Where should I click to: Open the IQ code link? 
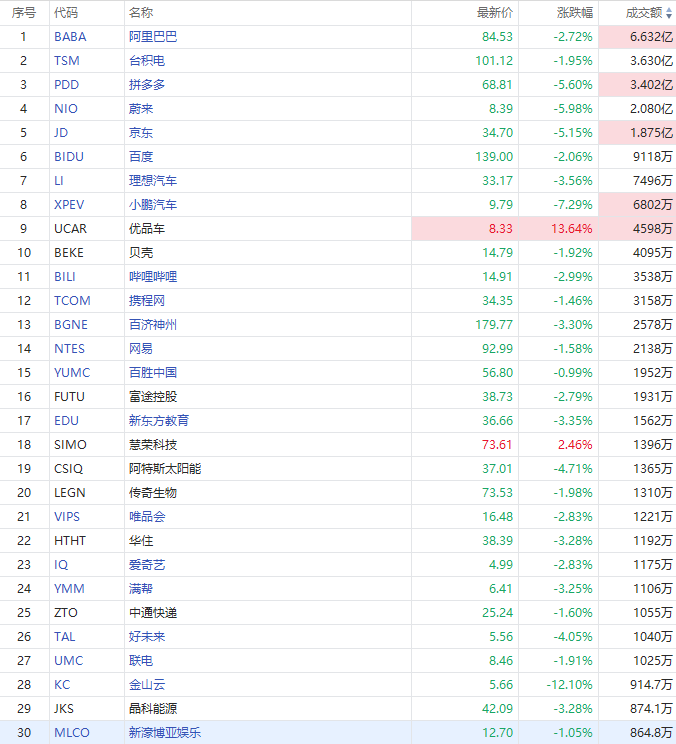[61, 565]
